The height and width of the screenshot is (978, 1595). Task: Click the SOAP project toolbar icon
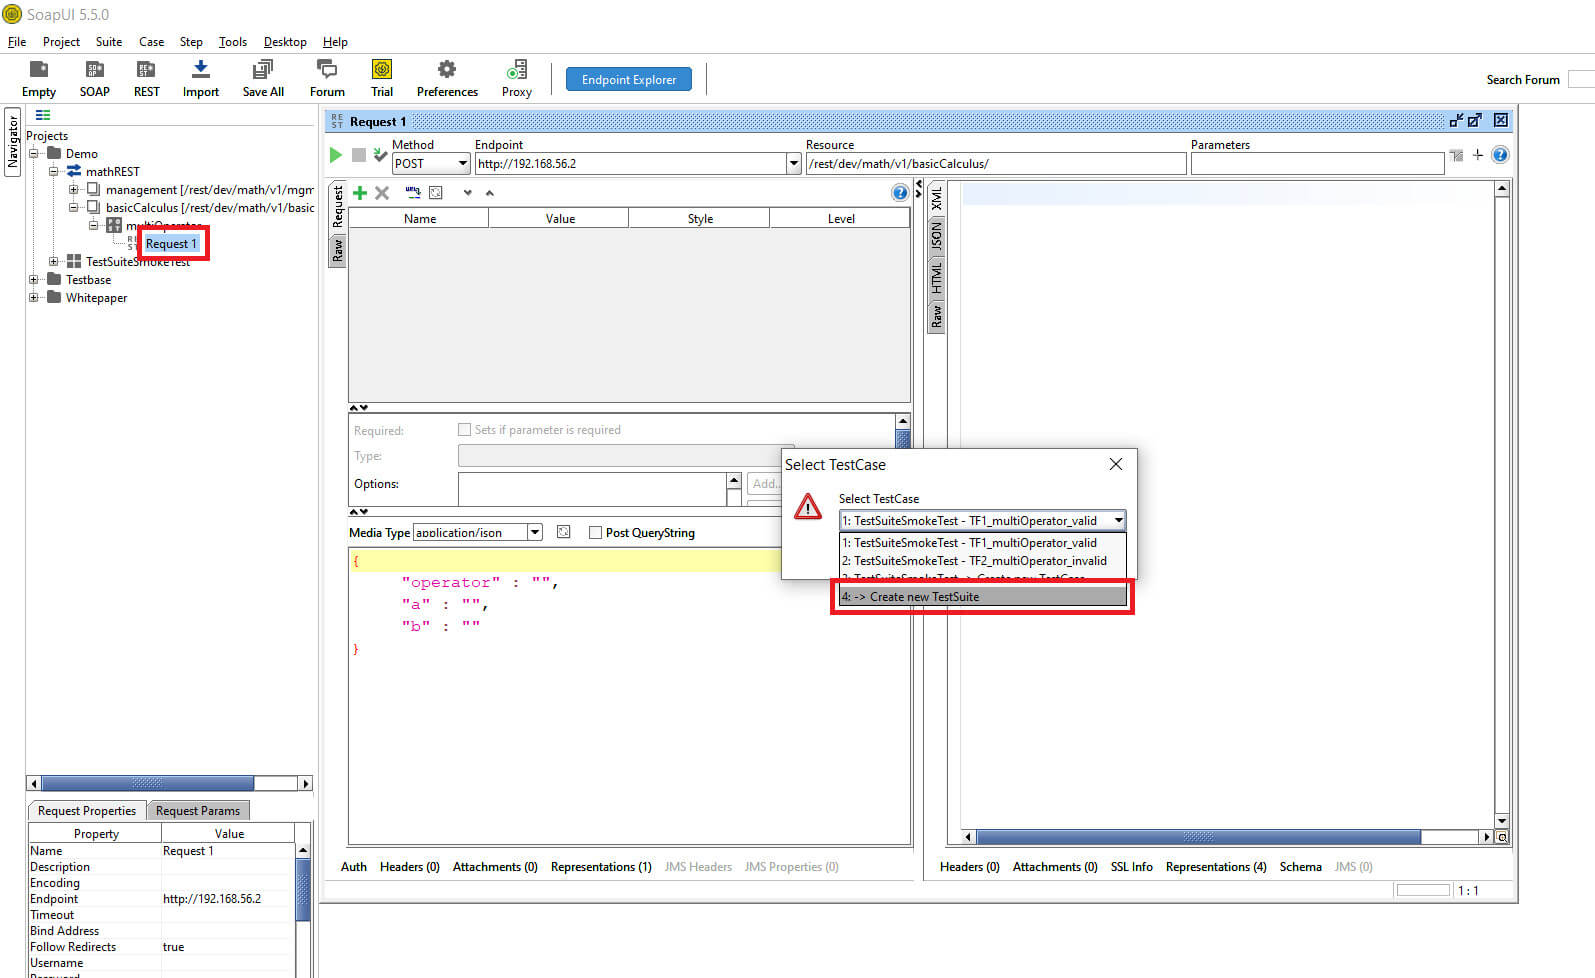click(95, 79)
